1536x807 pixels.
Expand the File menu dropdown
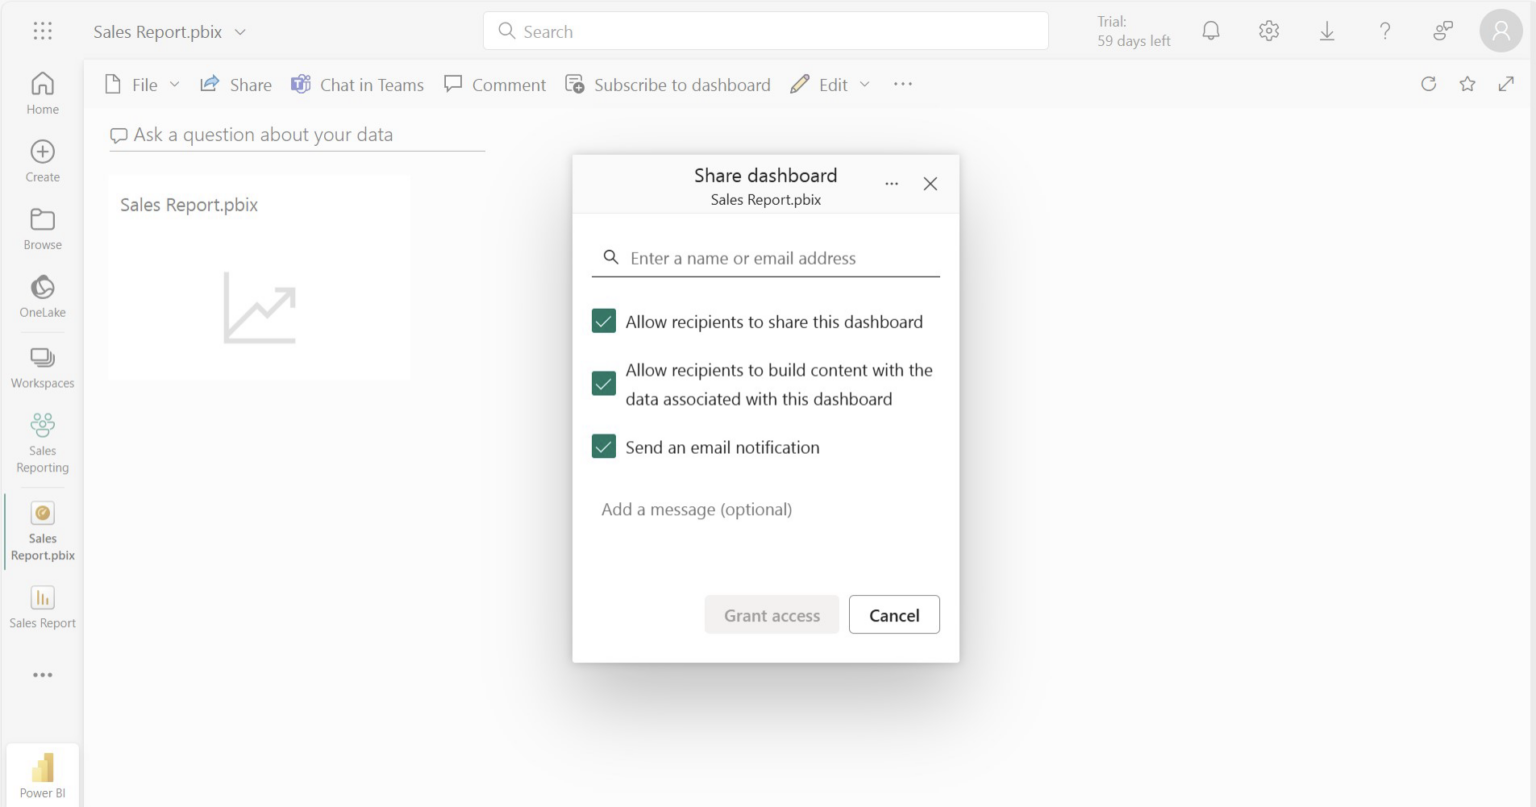pos(174,84)
